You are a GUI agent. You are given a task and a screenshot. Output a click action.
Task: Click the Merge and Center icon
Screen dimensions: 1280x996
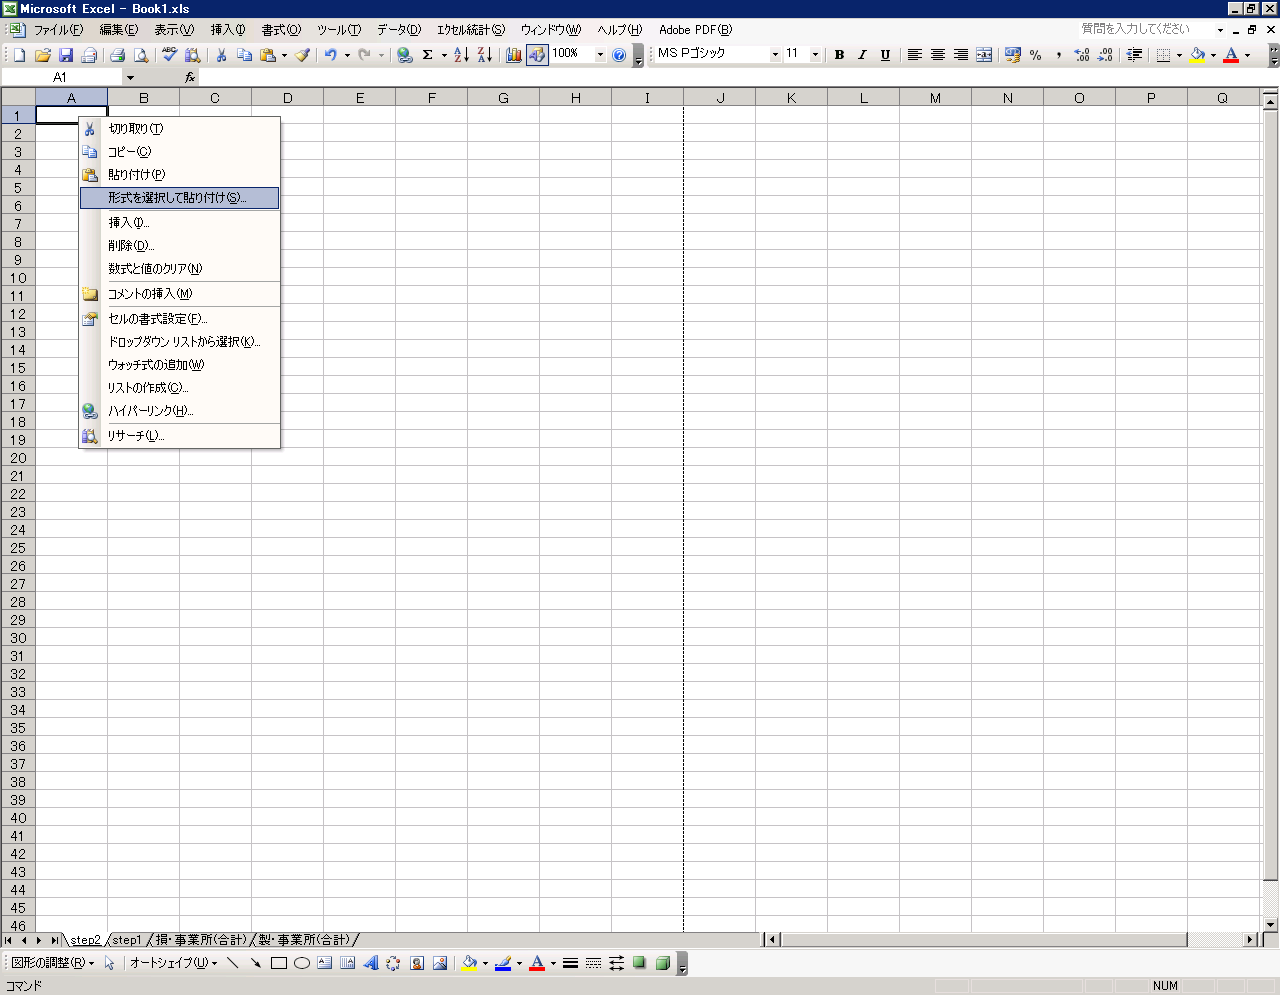[x=984, y=55]
